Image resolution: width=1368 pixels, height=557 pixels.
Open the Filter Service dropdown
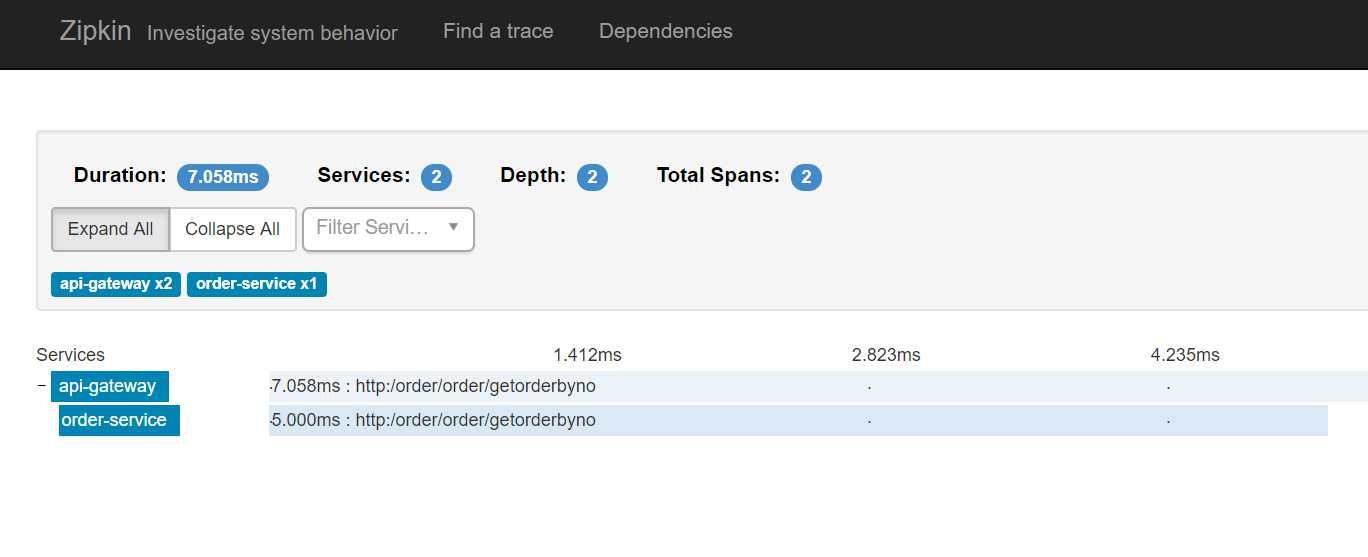pos(388,229)
